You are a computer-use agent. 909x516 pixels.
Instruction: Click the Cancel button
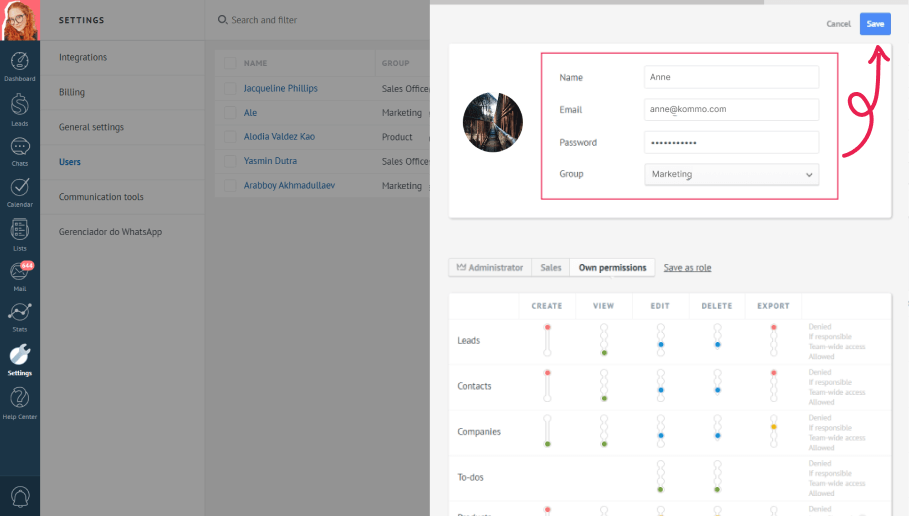click(838, 24)
